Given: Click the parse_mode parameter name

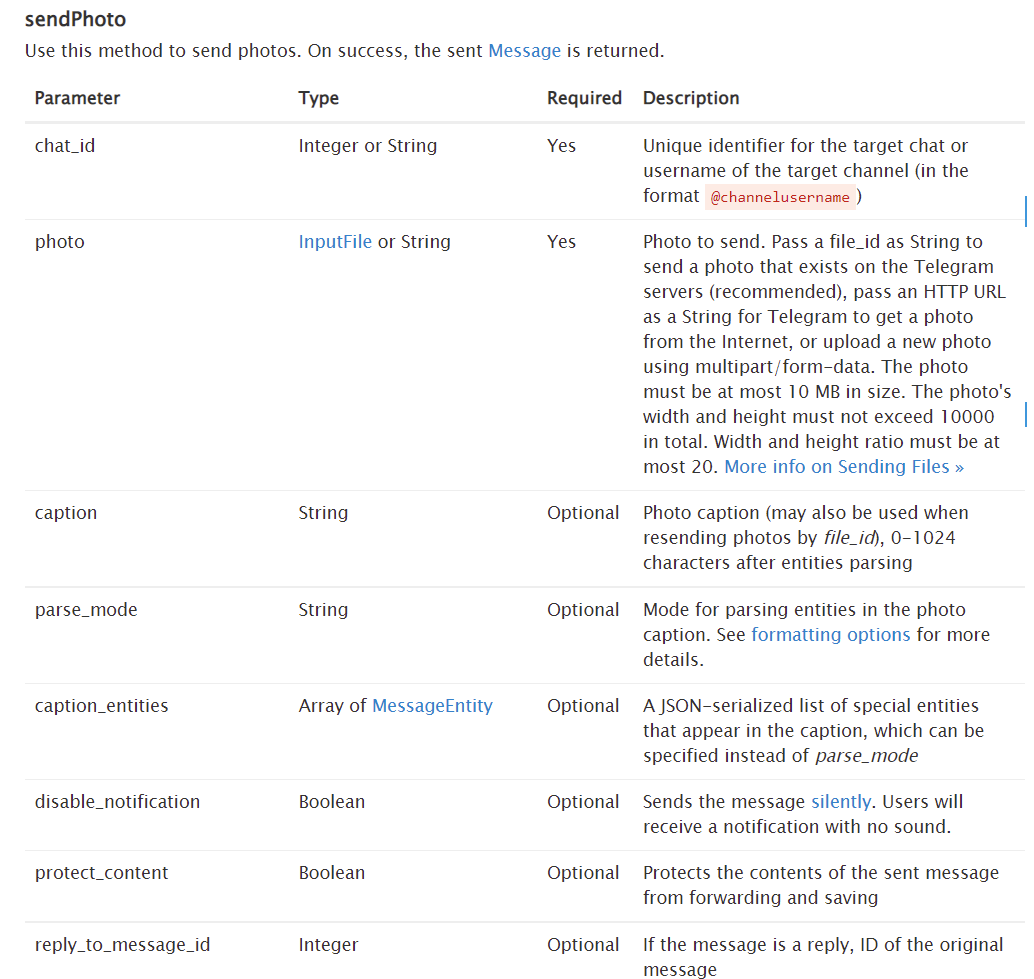Looking at the screenshot, I should (x=86, y=610).
